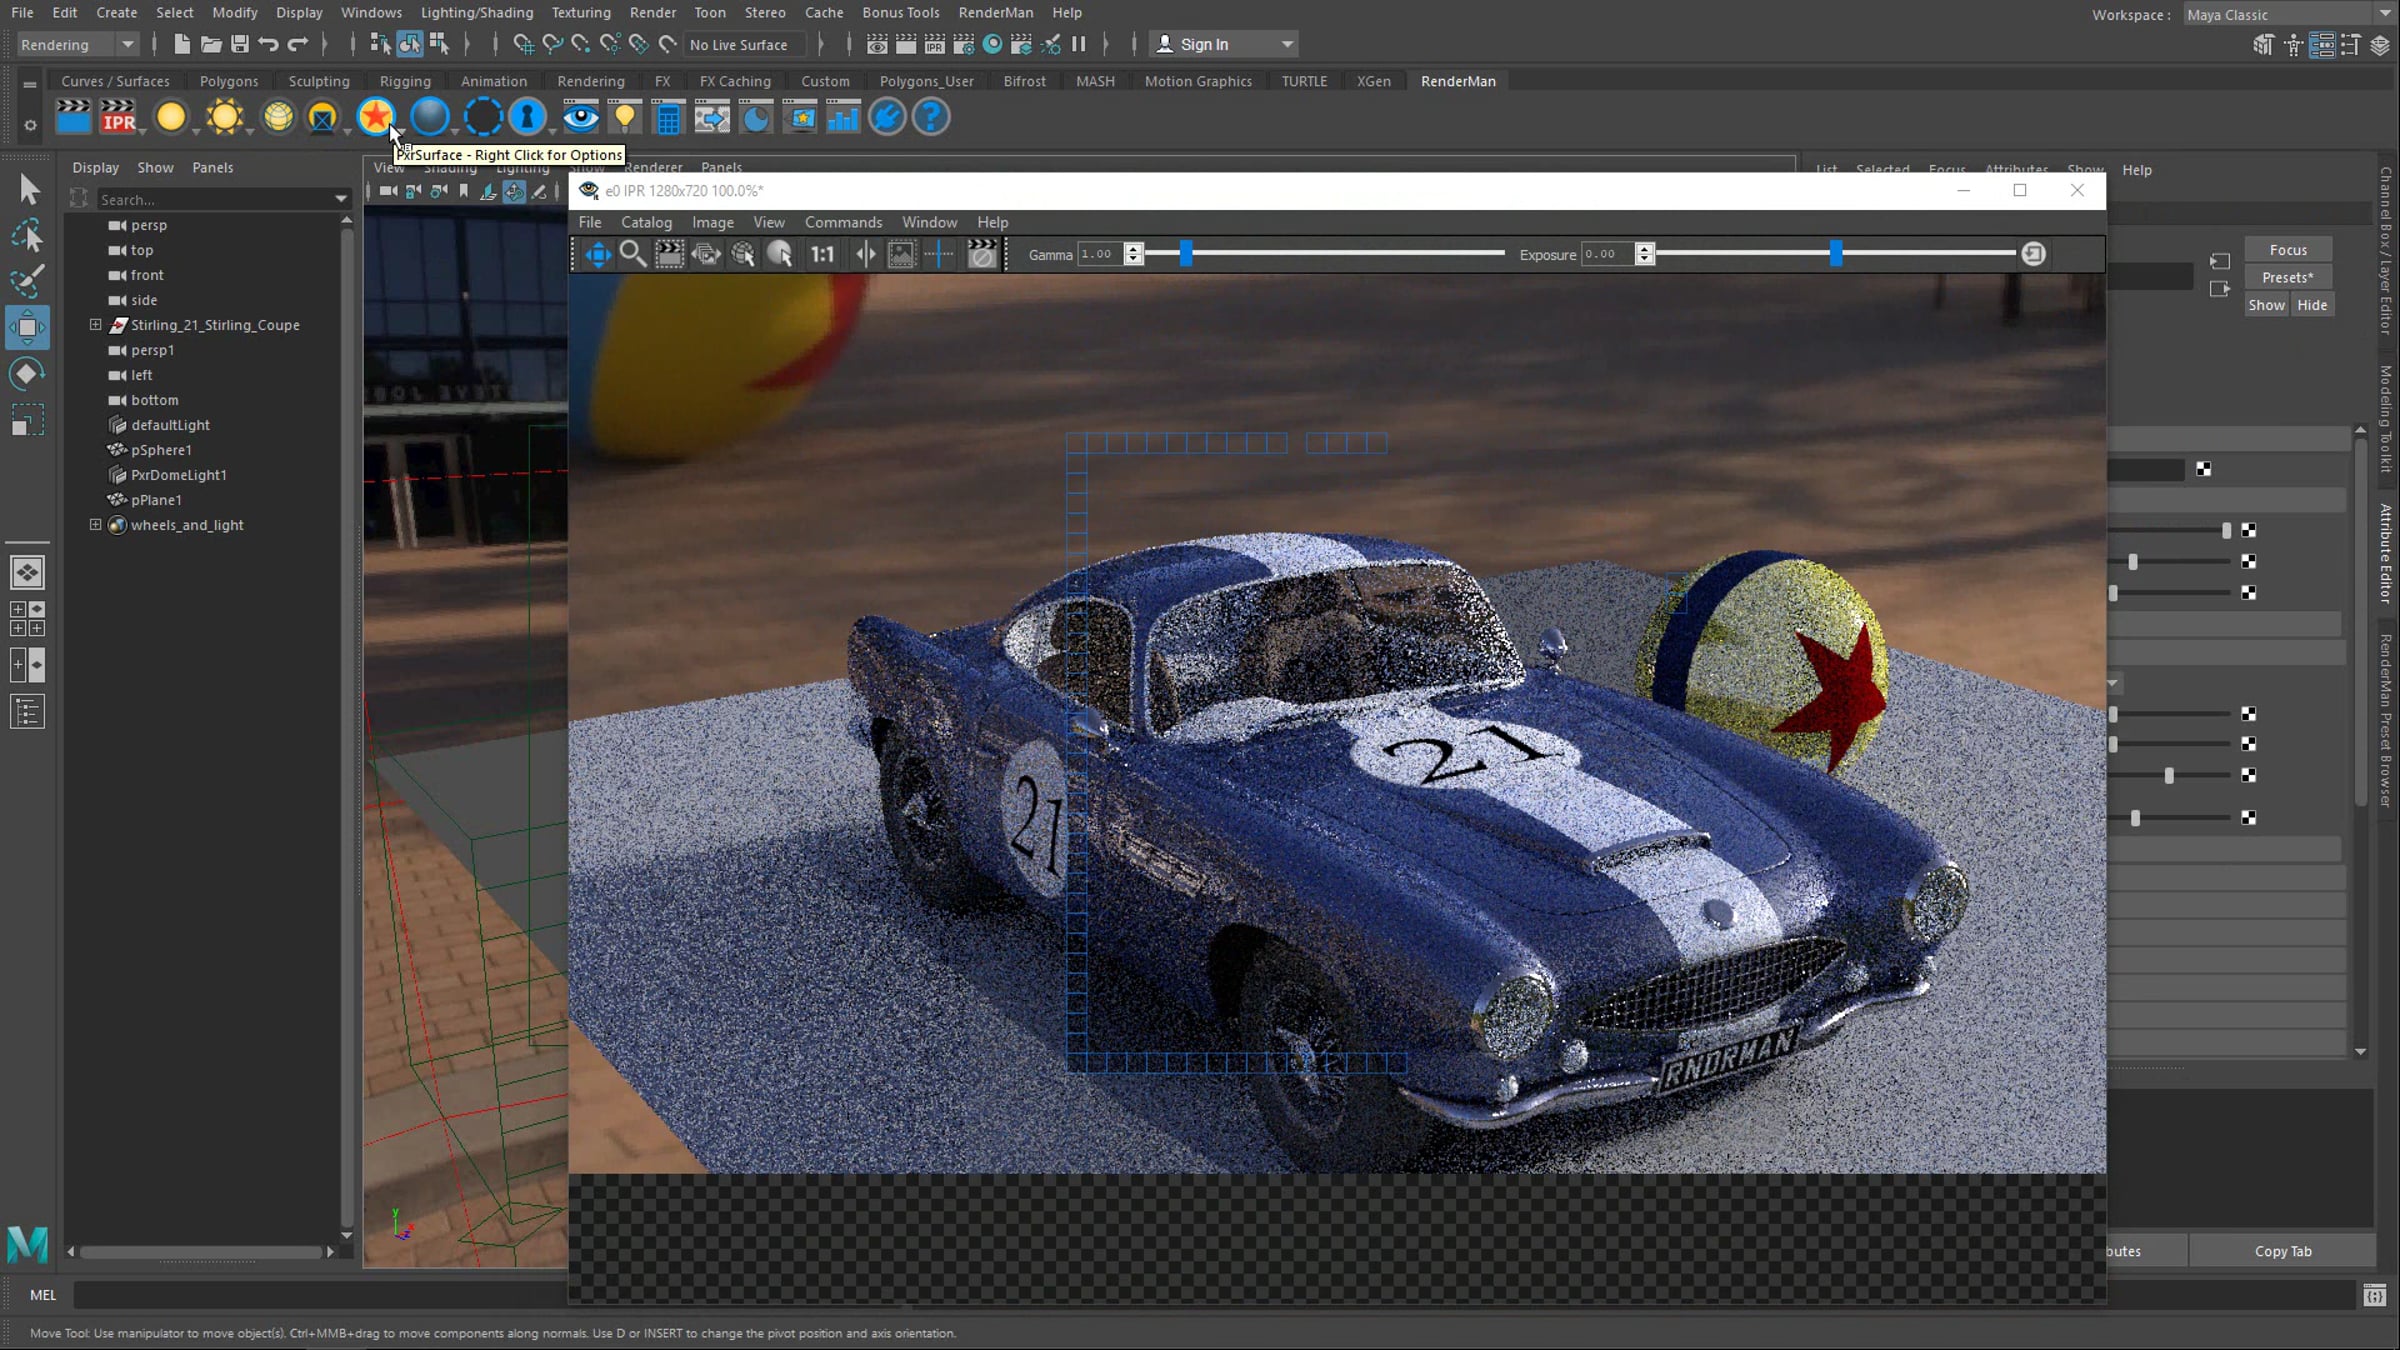Click the blue keyhole shelf icon

pyautogui.click(x=527, y=118)
